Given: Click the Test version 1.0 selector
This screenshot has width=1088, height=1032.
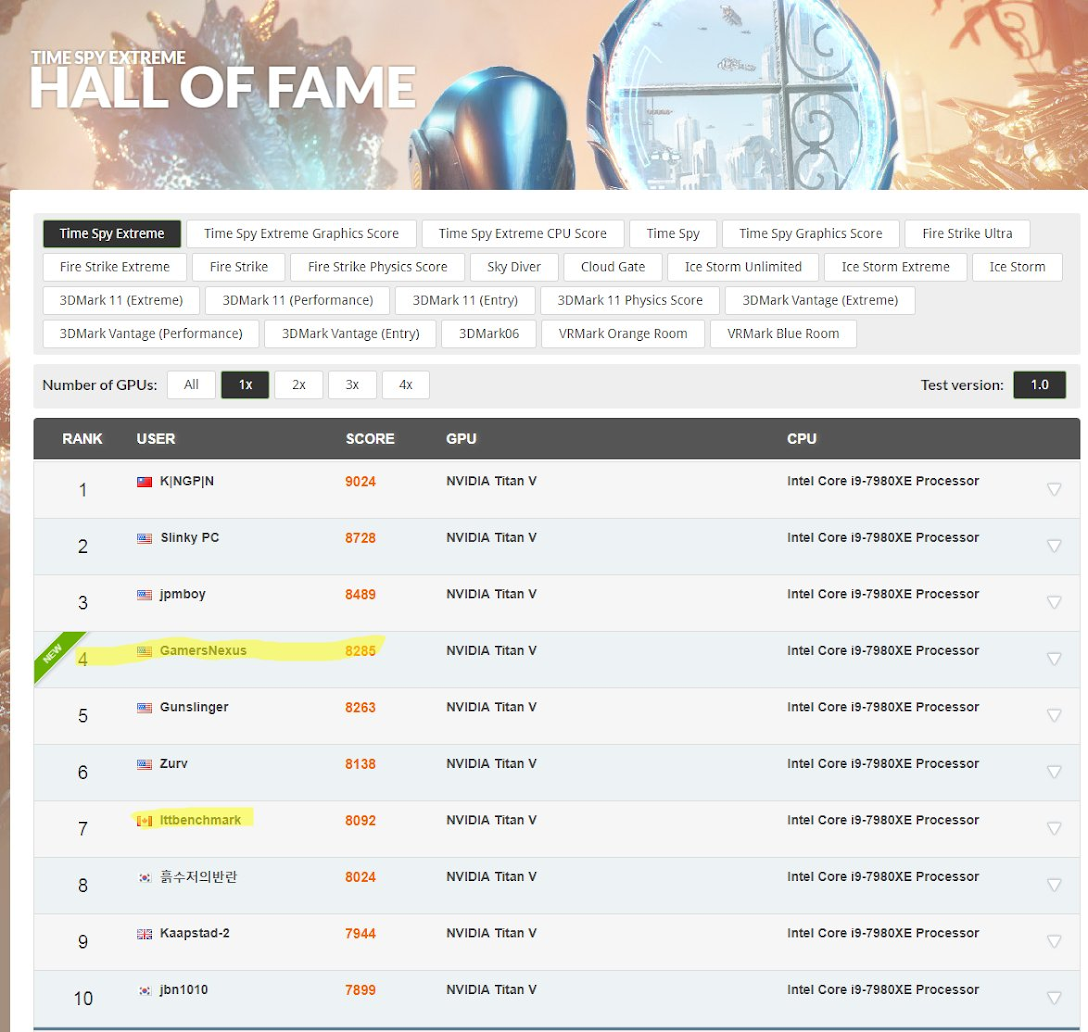Looking at the screenshot, I should tap(1039, 384).
